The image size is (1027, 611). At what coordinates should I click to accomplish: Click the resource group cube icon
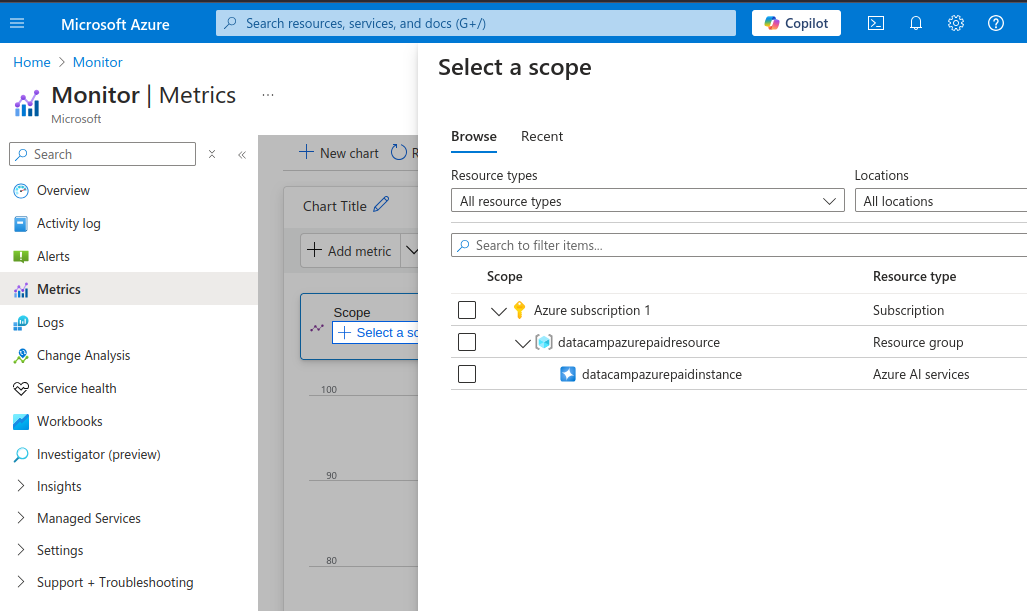pyautogui.click(x=544, y=342)
